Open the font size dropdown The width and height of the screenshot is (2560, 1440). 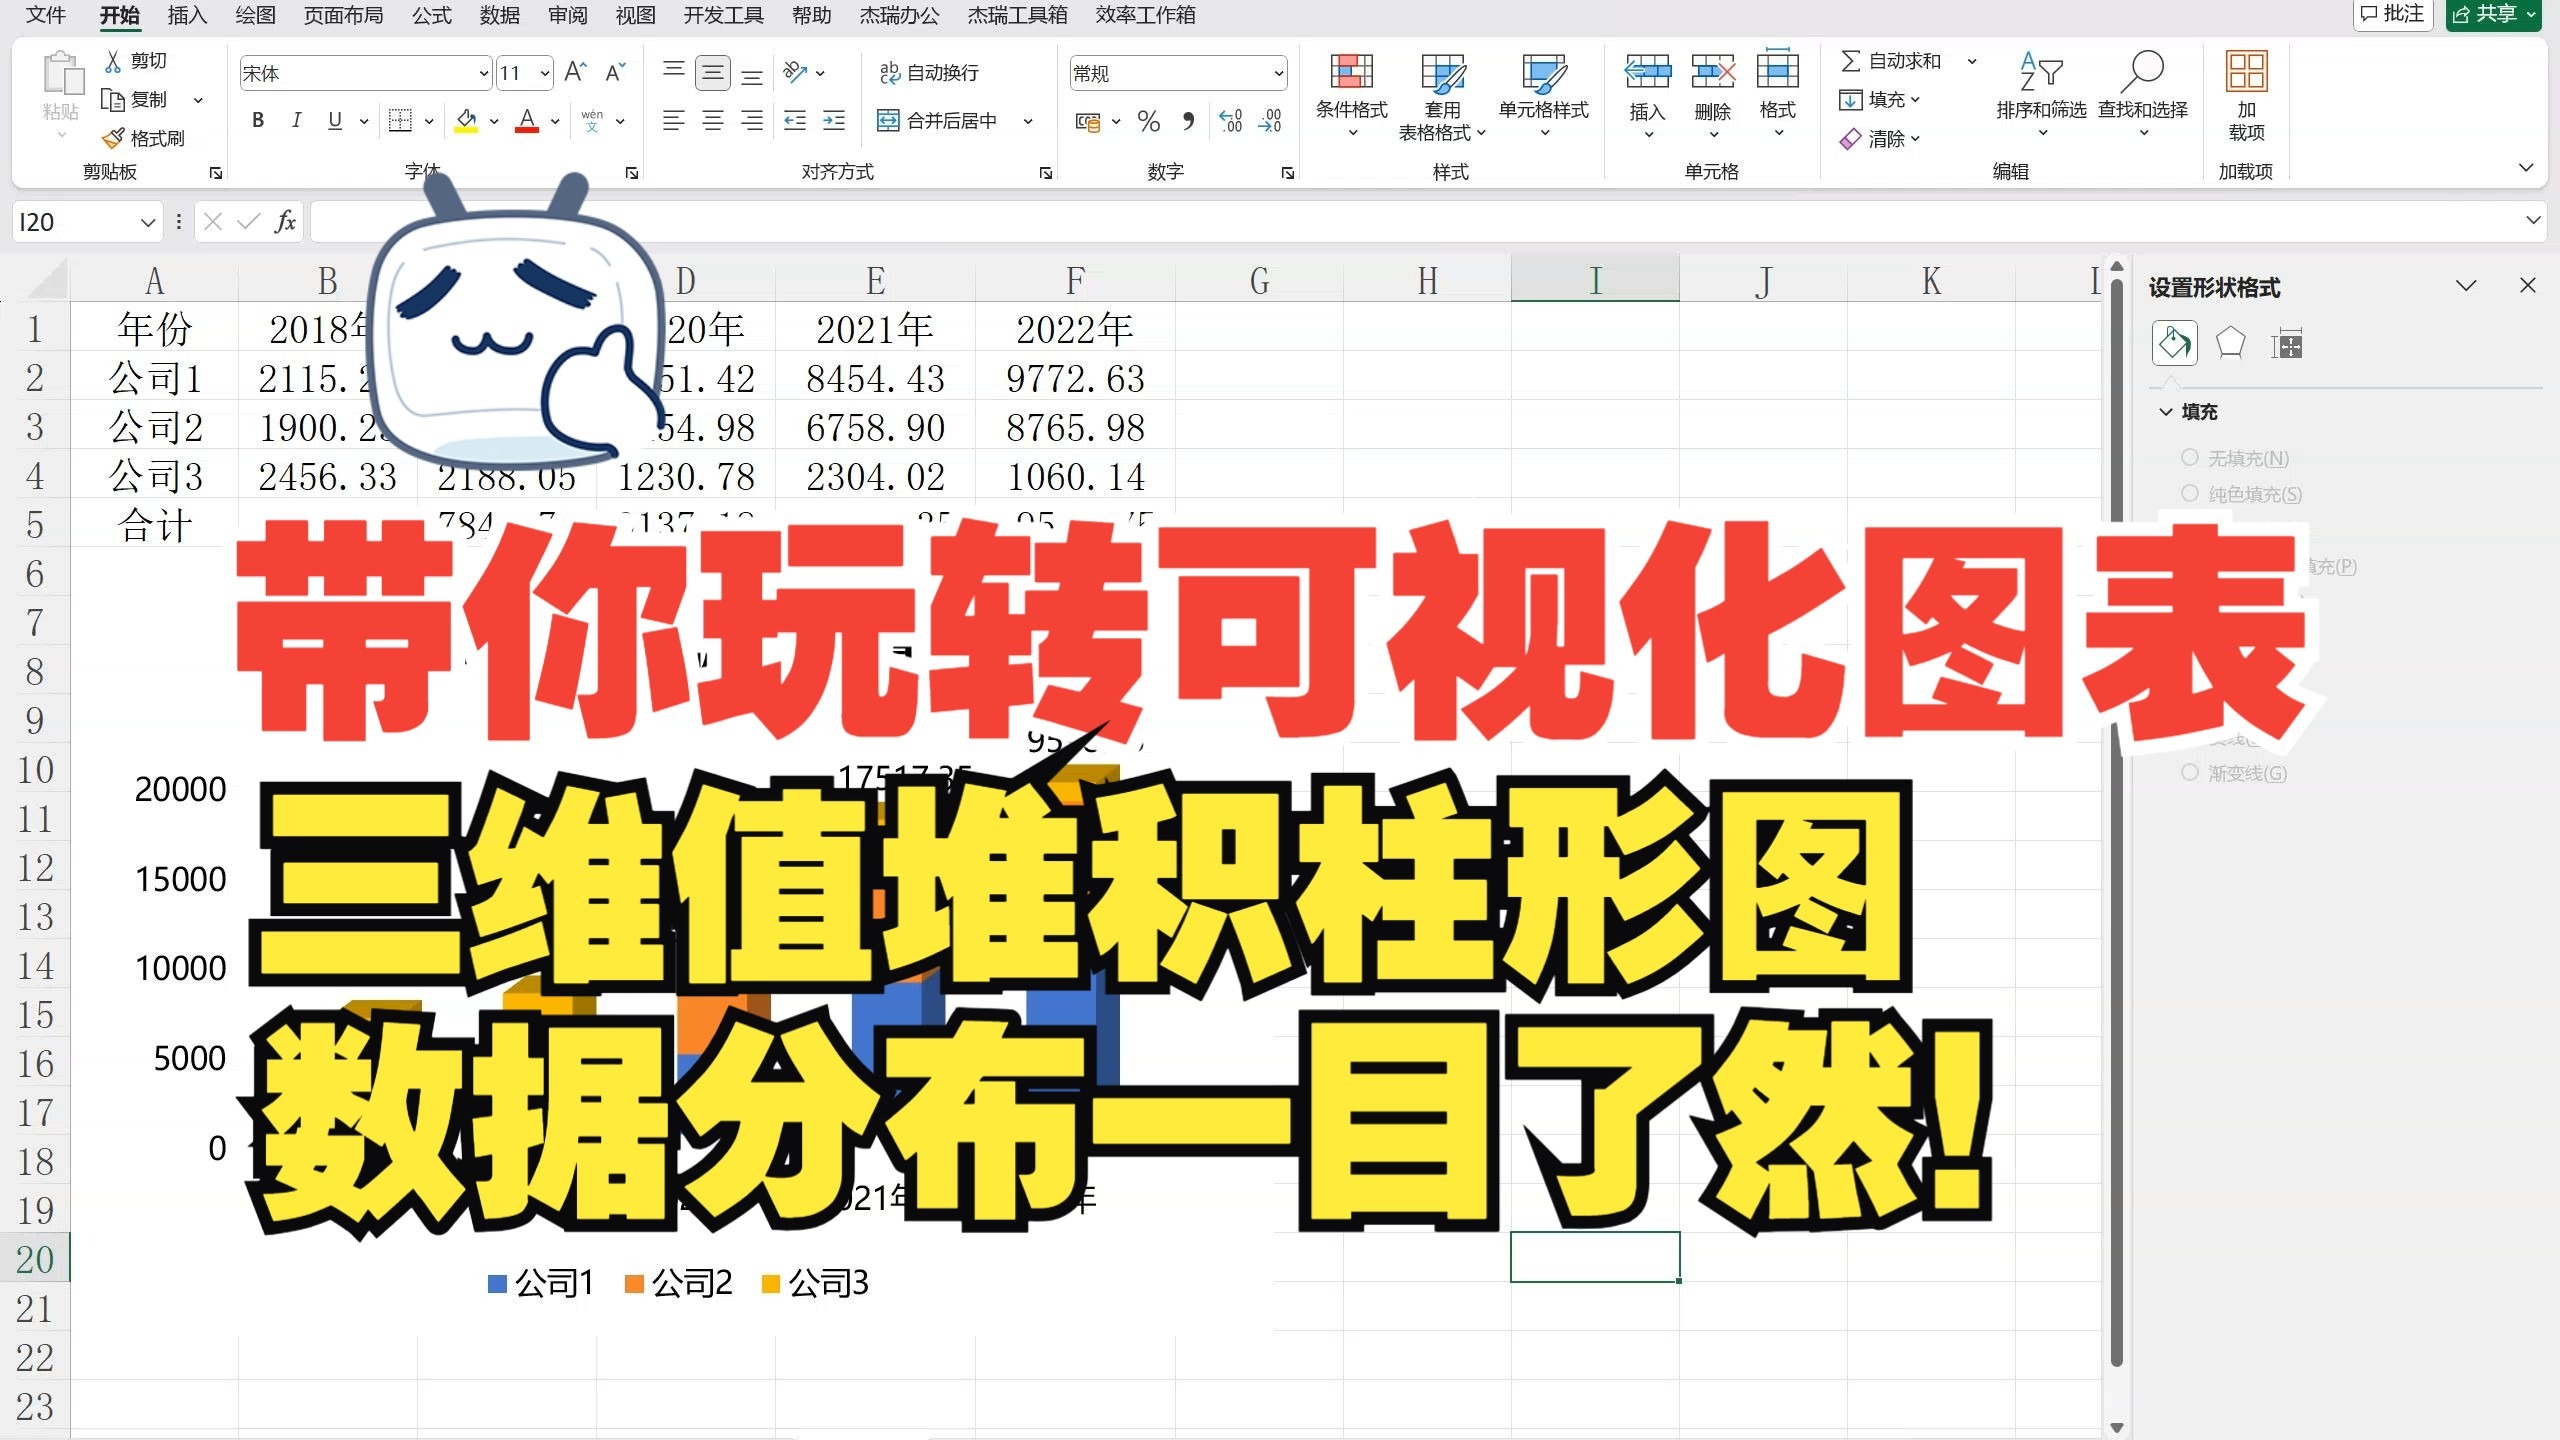point(545,73)
